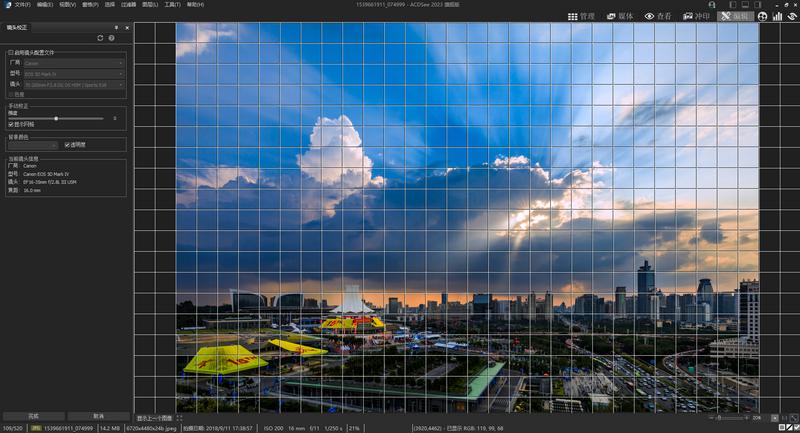Screen dimensions: 800x433
Task: Click the manual correction strength slider
Action: pyautogui.click(x=56, y=118)
